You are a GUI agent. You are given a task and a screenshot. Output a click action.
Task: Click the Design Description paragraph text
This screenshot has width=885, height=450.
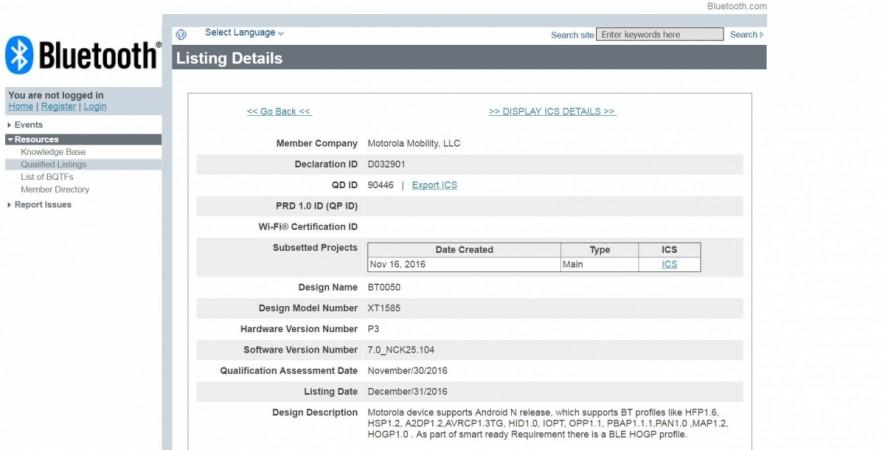pos(547,423)
